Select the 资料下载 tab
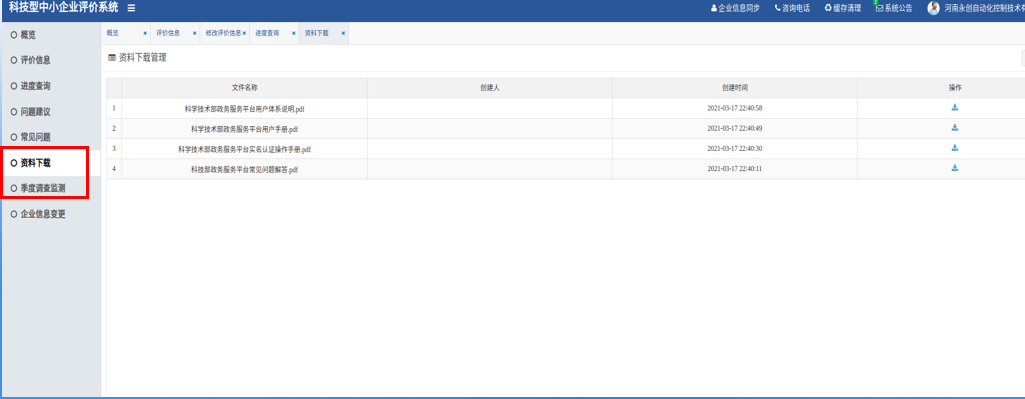 coord(316,33)
